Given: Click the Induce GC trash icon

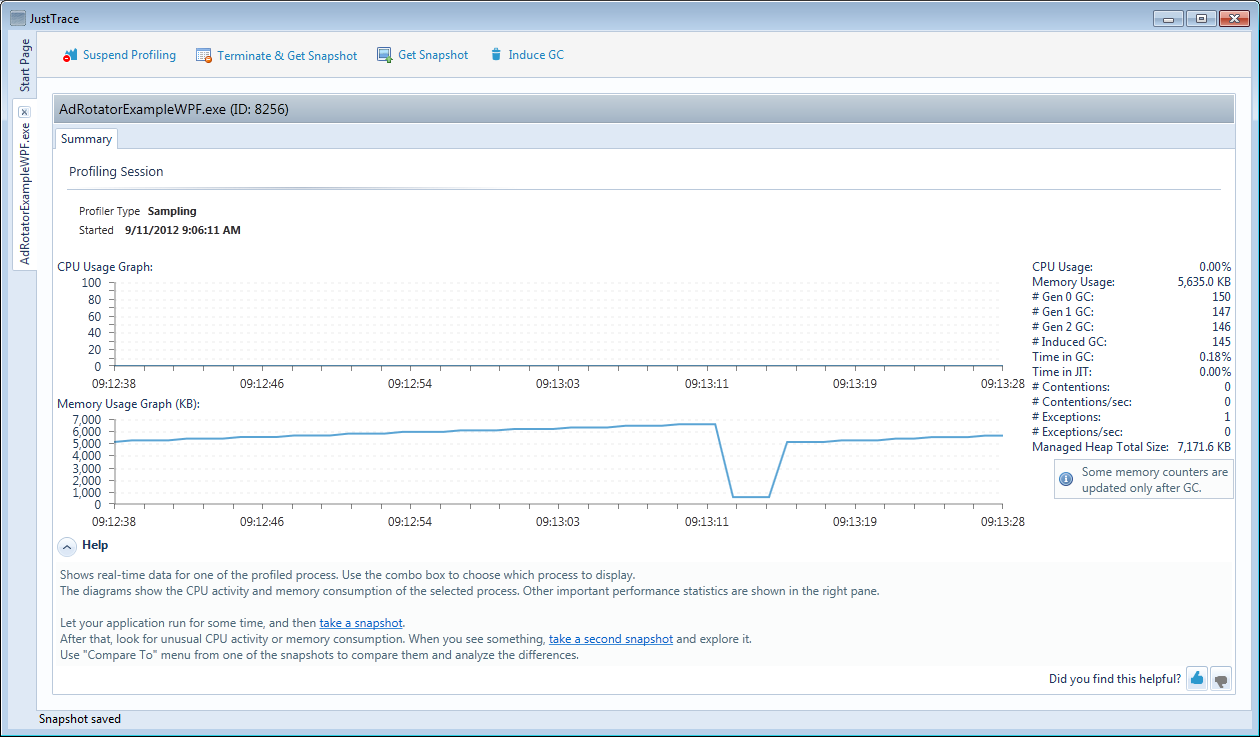Looking at the screenshot, I should click(495, 55).
